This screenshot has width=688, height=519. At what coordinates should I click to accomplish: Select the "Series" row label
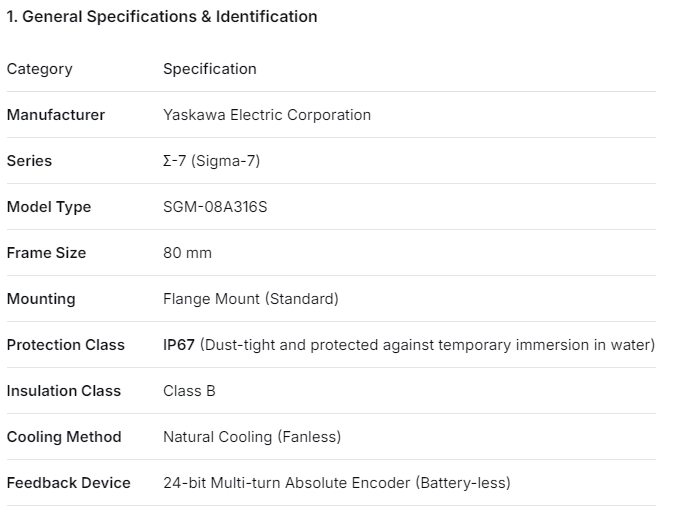pos(30,161)
